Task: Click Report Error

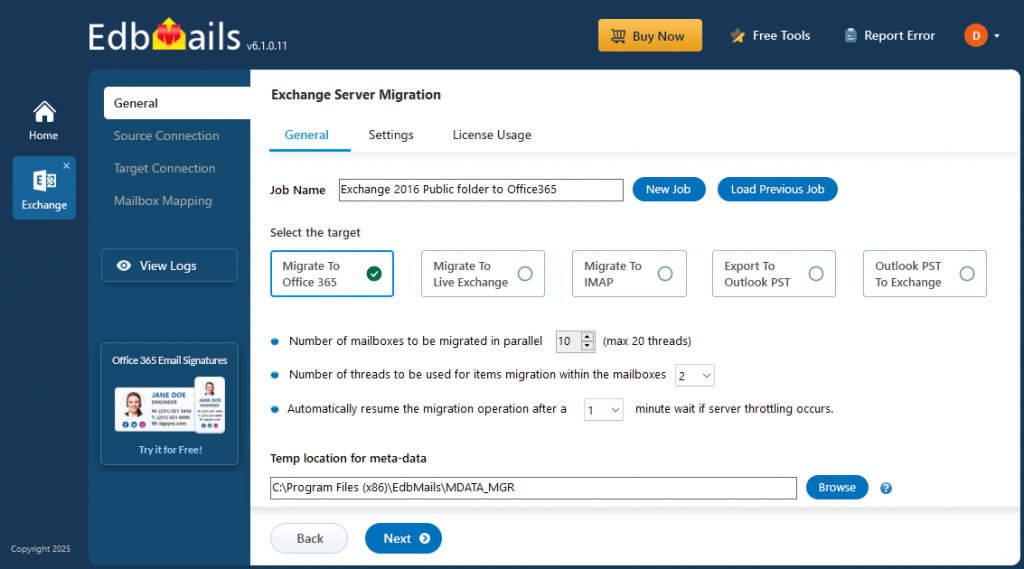Action: 889,36
